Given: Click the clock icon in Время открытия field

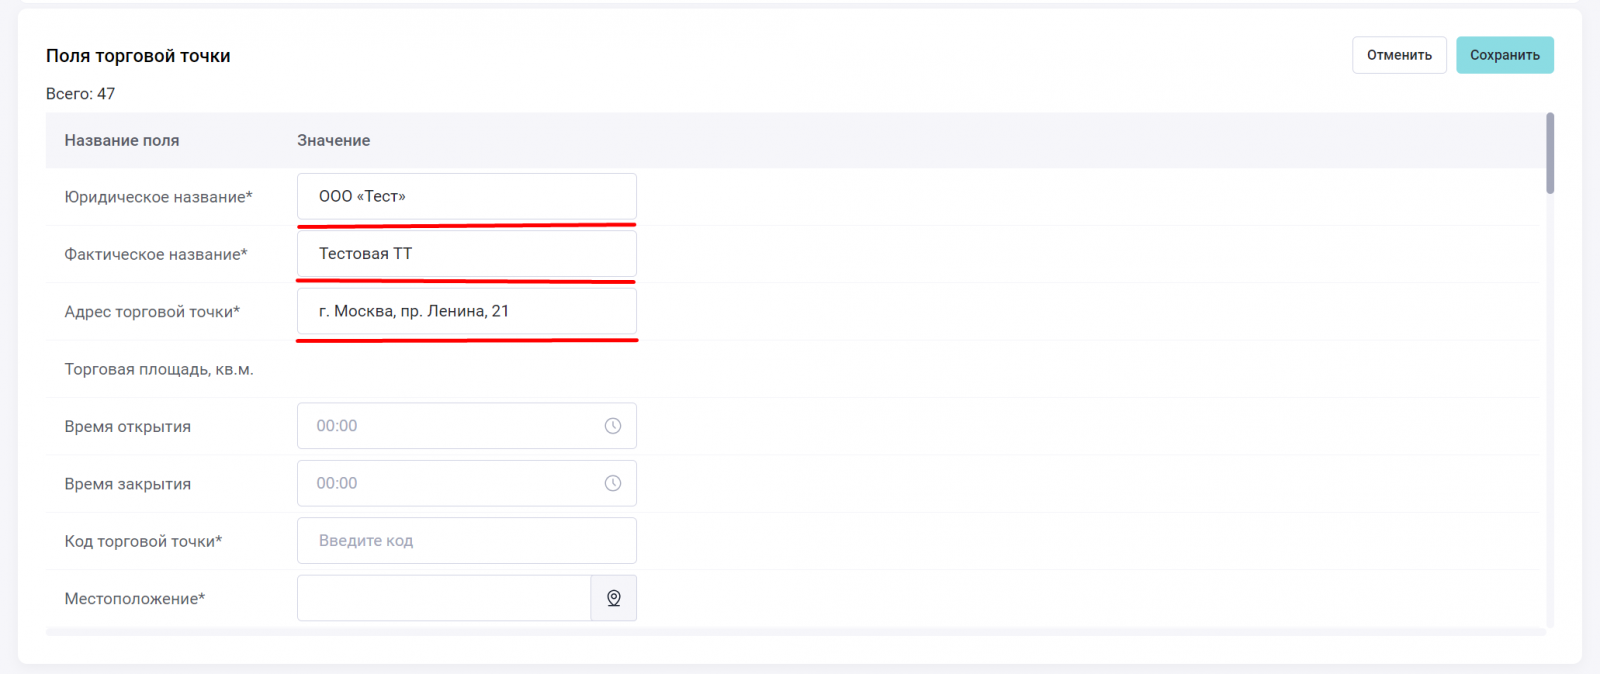Looking at the screenshot, I should (x=613, y=426).
